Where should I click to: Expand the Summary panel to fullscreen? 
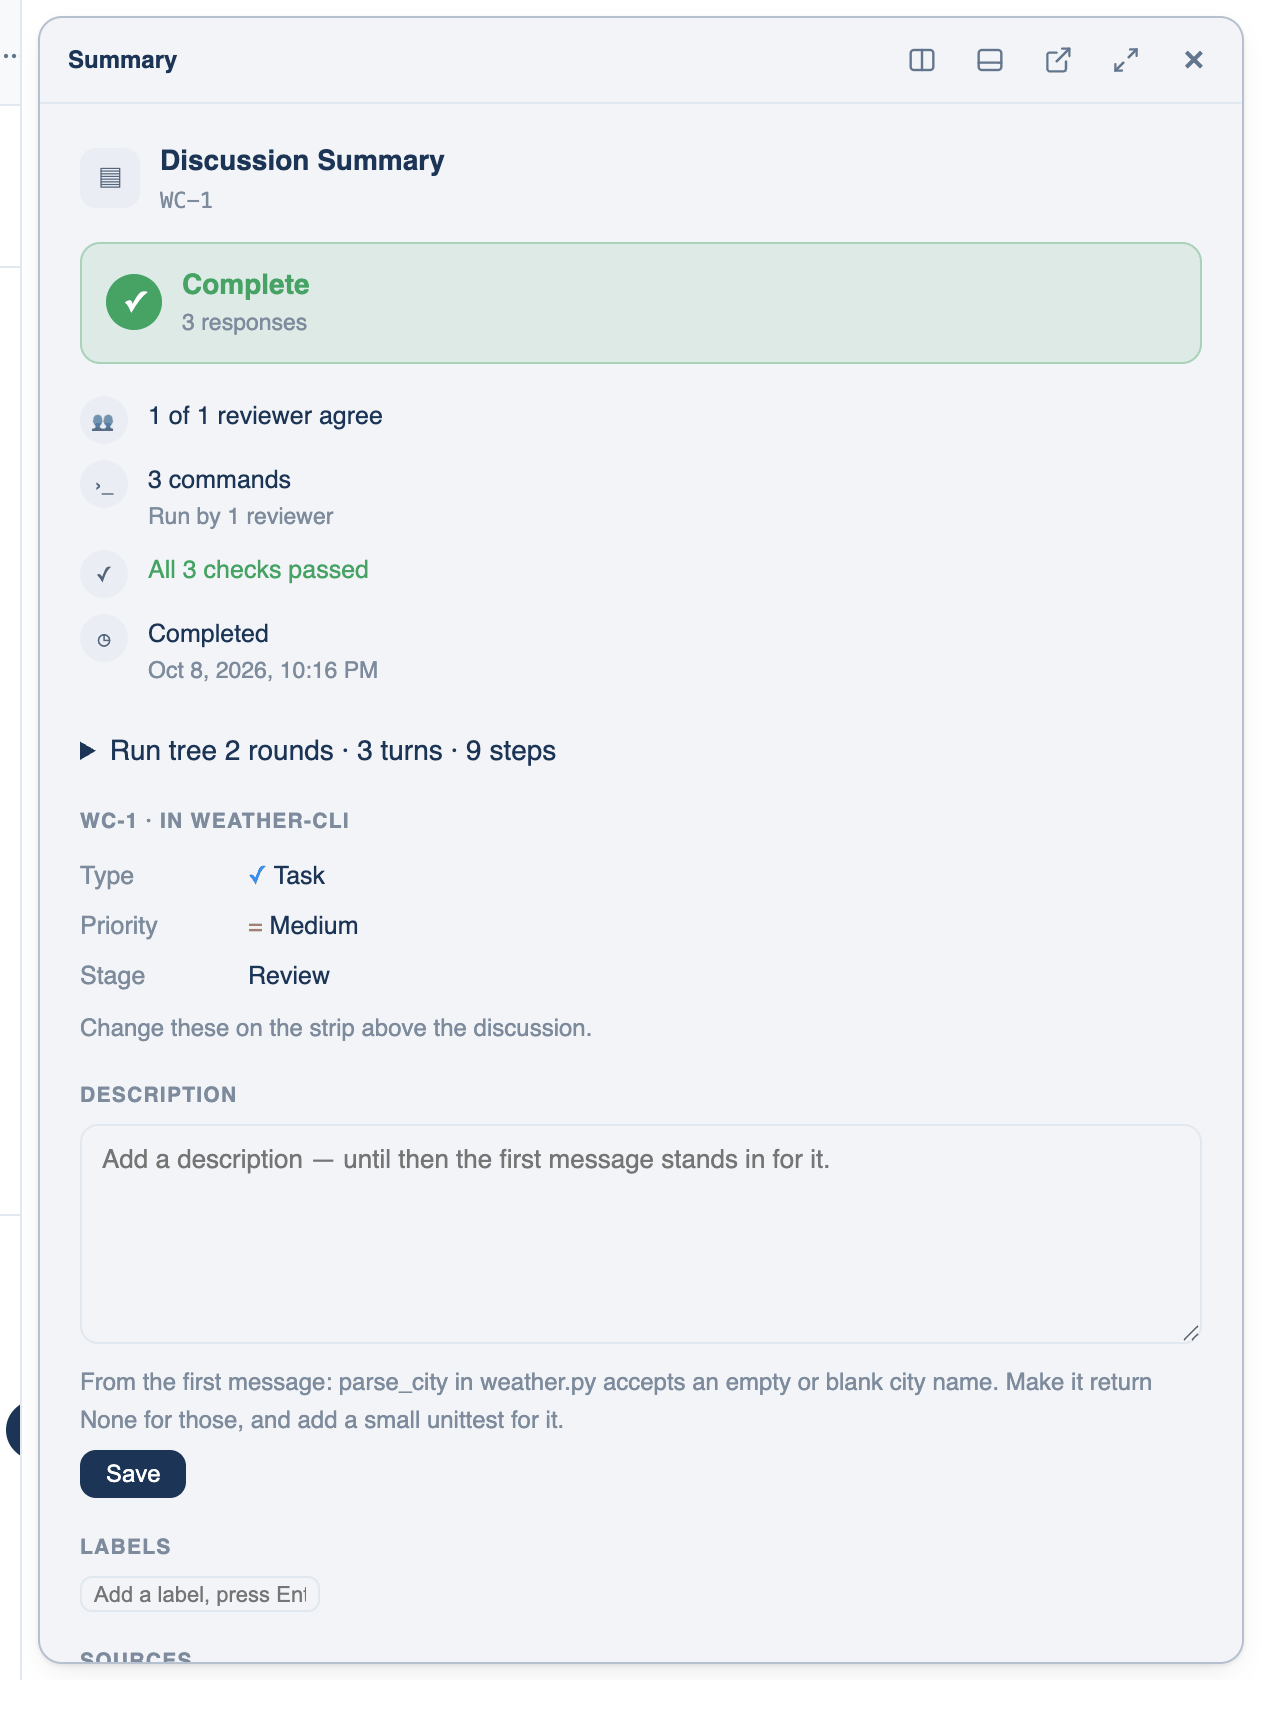pyautogui.click(x=1126, y=60)
